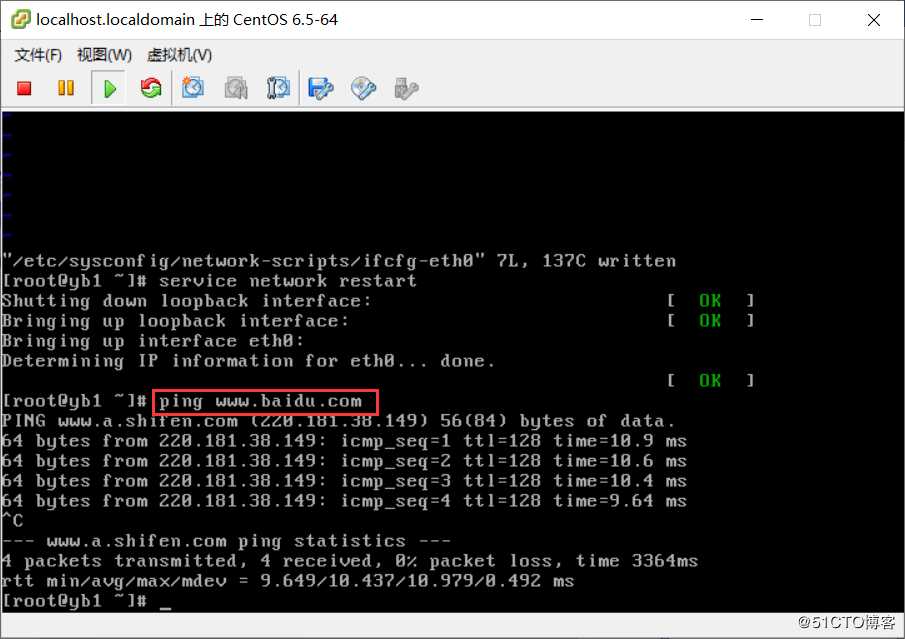Click 'Bringing up interface eth0:' line

[x=152, y=341]
